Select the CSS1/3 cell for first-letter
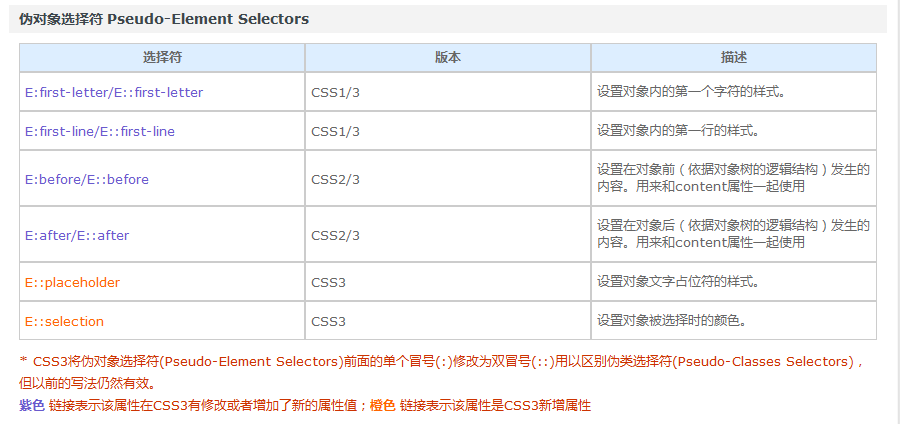 (x=448, y=92)
